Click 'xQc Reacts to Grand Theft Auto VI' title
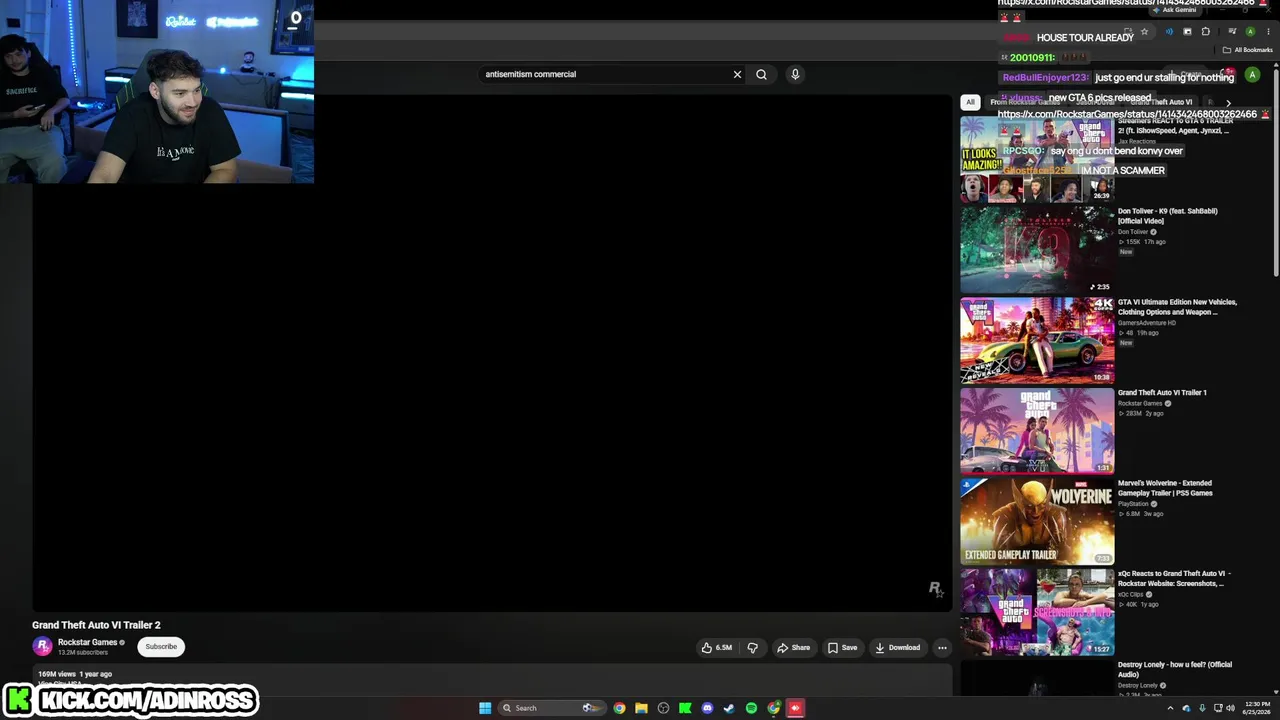The width and height of the screenshot is (1280, 720). [1174, 578]
